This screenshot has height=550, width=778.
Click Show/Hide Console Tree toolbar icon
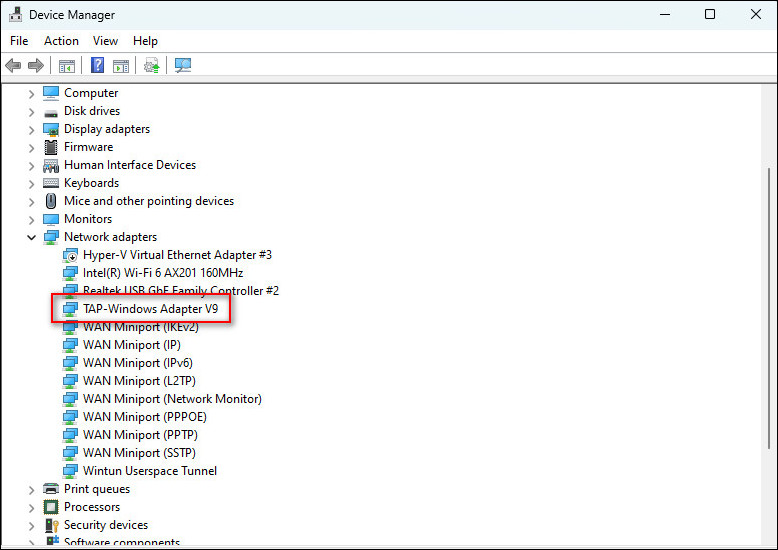pyautogui.click(x=67, y=66)
